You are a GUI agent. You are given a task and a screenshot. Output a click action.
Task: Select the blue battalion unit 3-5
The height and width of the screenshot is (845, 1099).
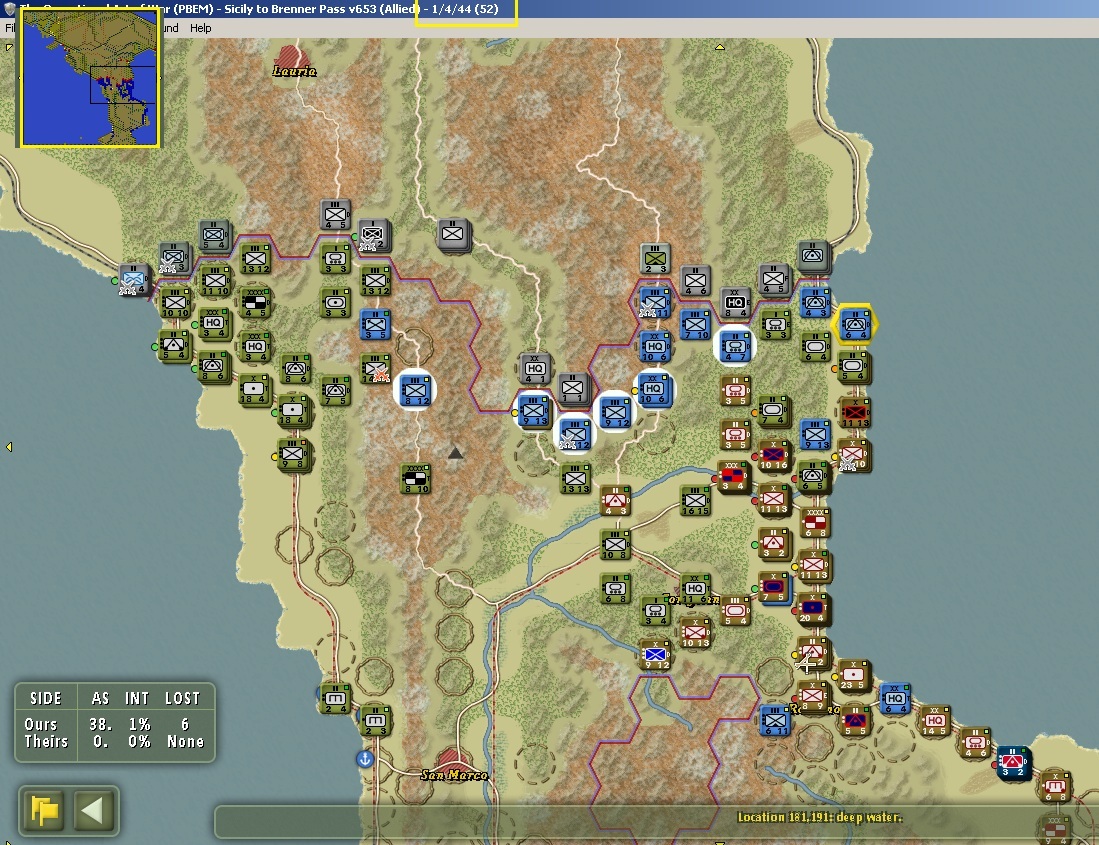tap(375, 325)
